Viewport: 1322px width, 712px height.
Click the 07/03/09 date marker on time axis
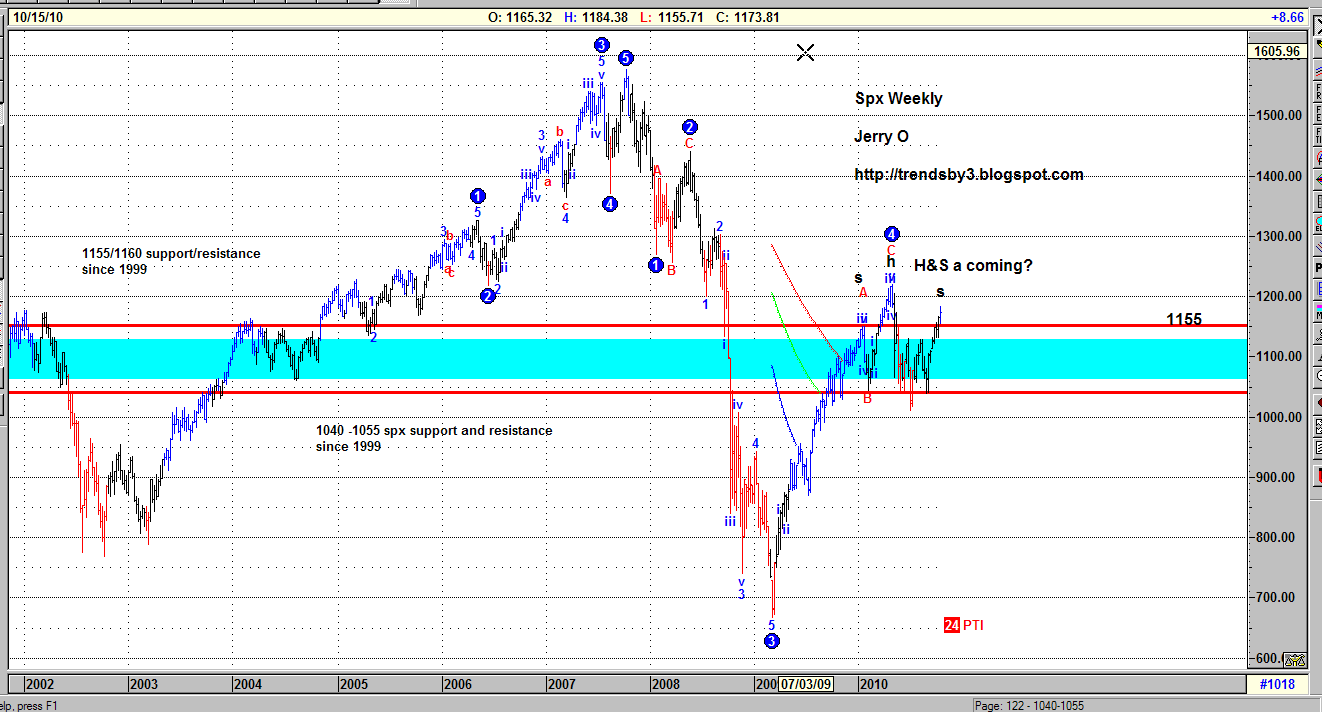click(805, 685)
